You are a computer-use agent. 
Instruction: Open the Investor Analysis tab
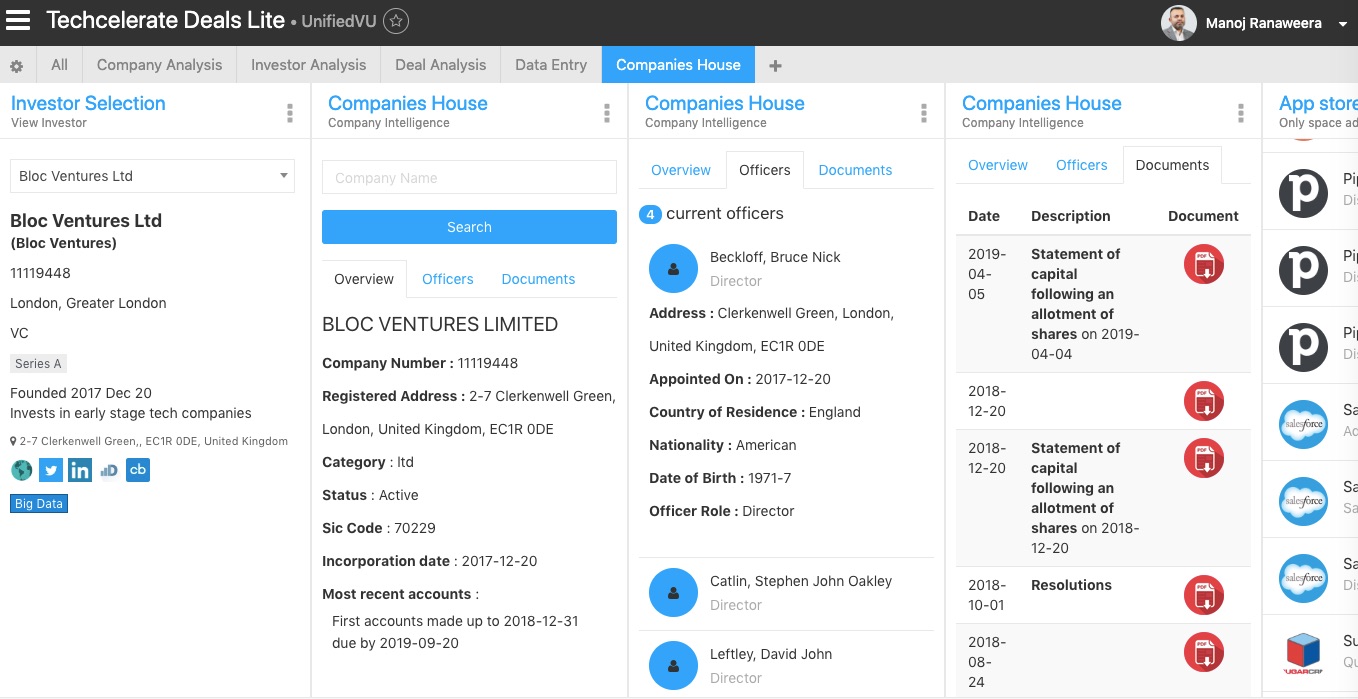tap(308, 65)
